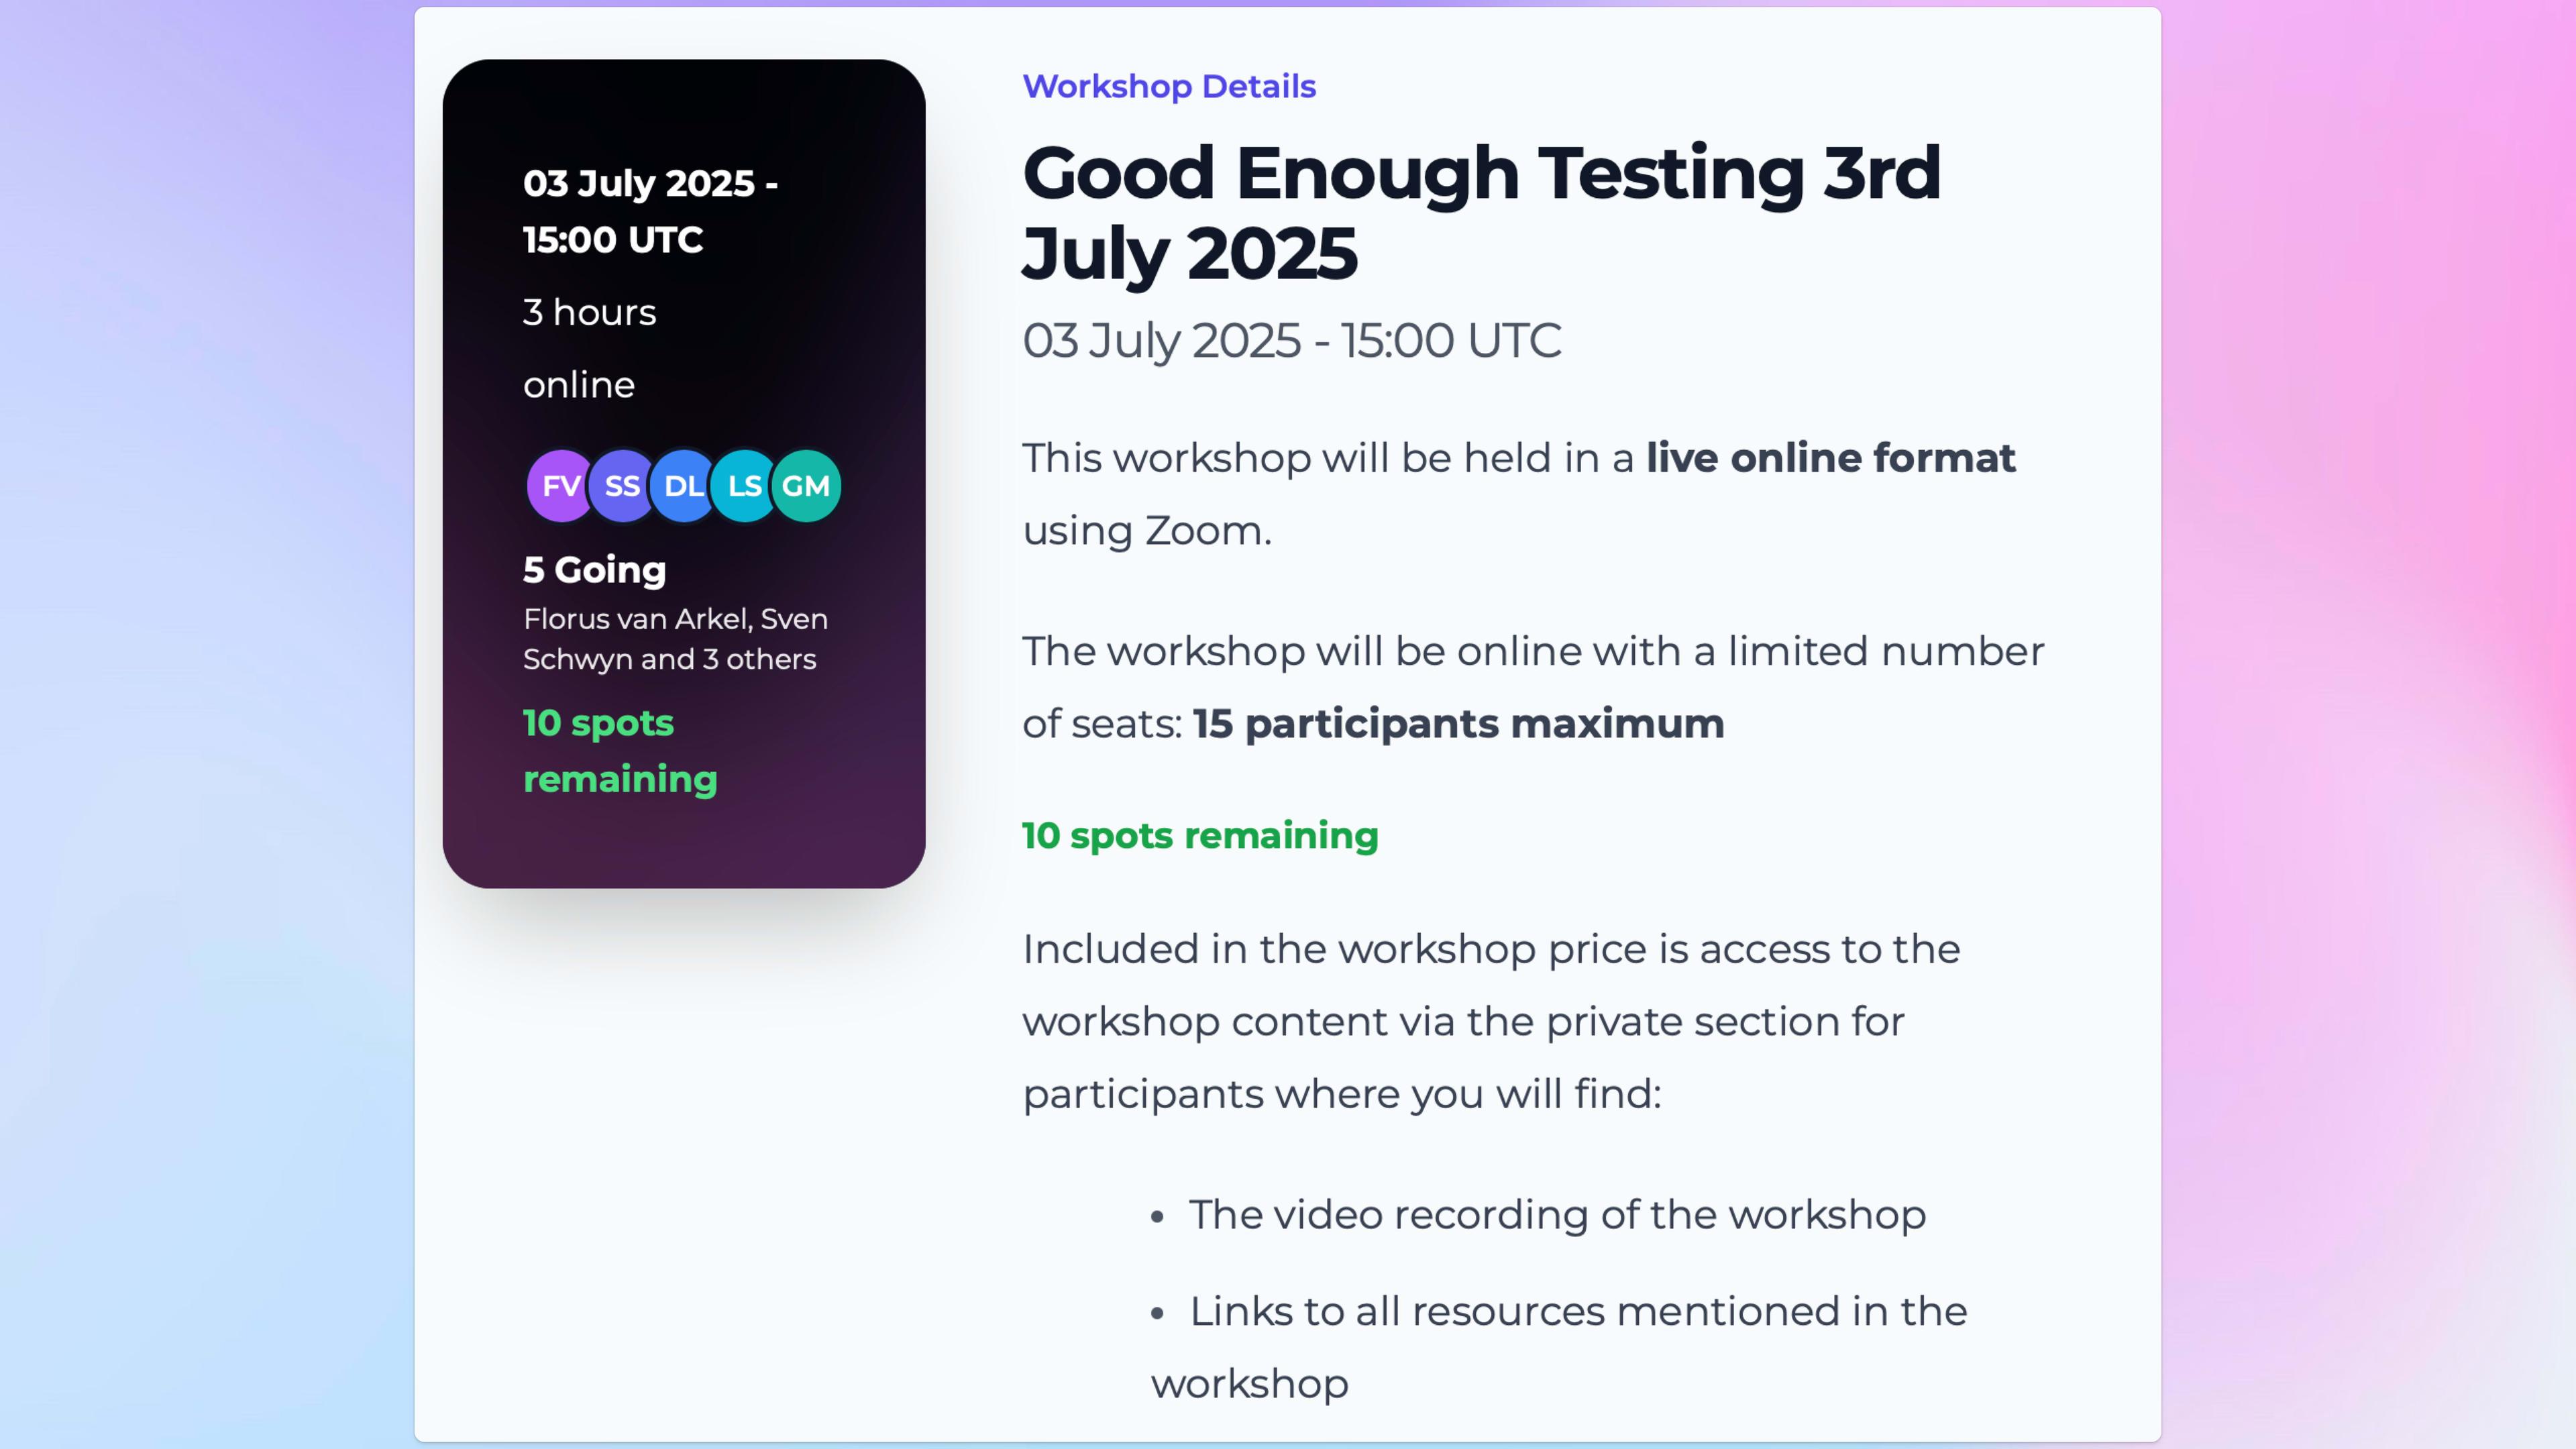The width and height of the screenshot is (2576, 1449).
Task: Click the LS attendee avatar
Action: pyautogui.click(x=745, y=486)
